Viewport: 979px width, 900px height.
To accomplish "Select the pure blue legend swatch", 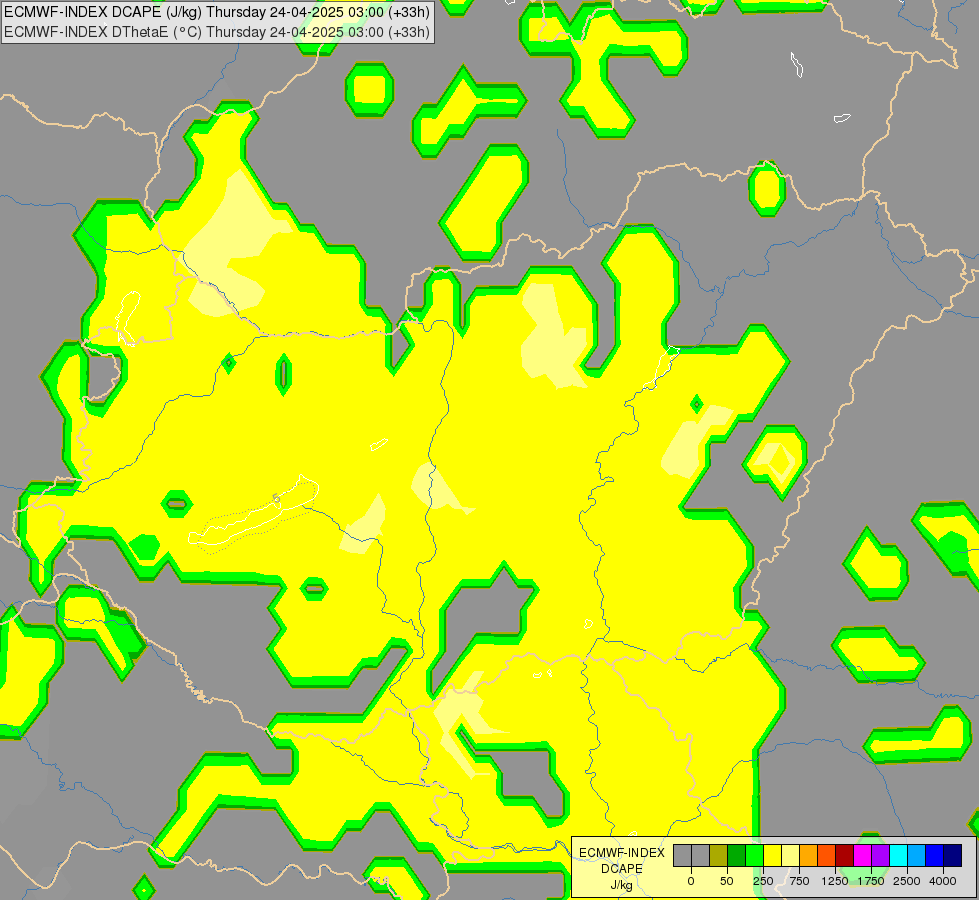I will tap(935, 856).
